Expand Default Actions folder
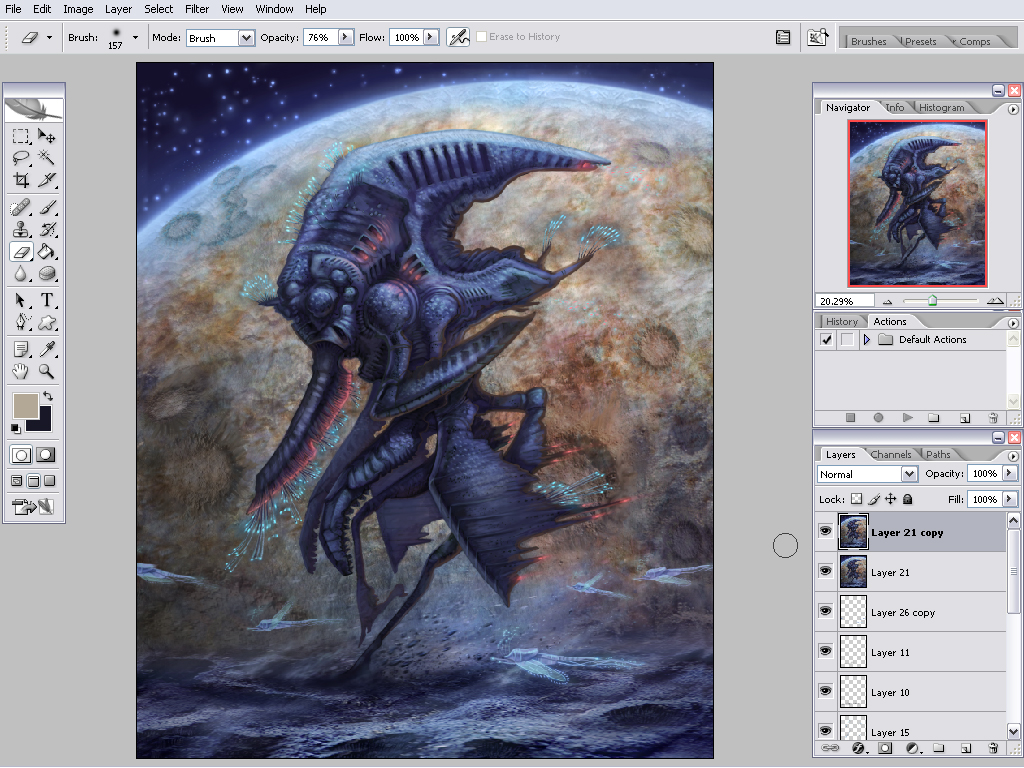This screenshot has height=768, width=1024. (x=867, y=340)
